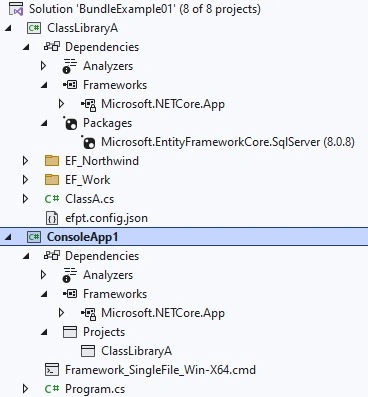Expand the Program.cs file node
Screen dimensions: 368x397
pyautogui.click(x=25, y=389)
